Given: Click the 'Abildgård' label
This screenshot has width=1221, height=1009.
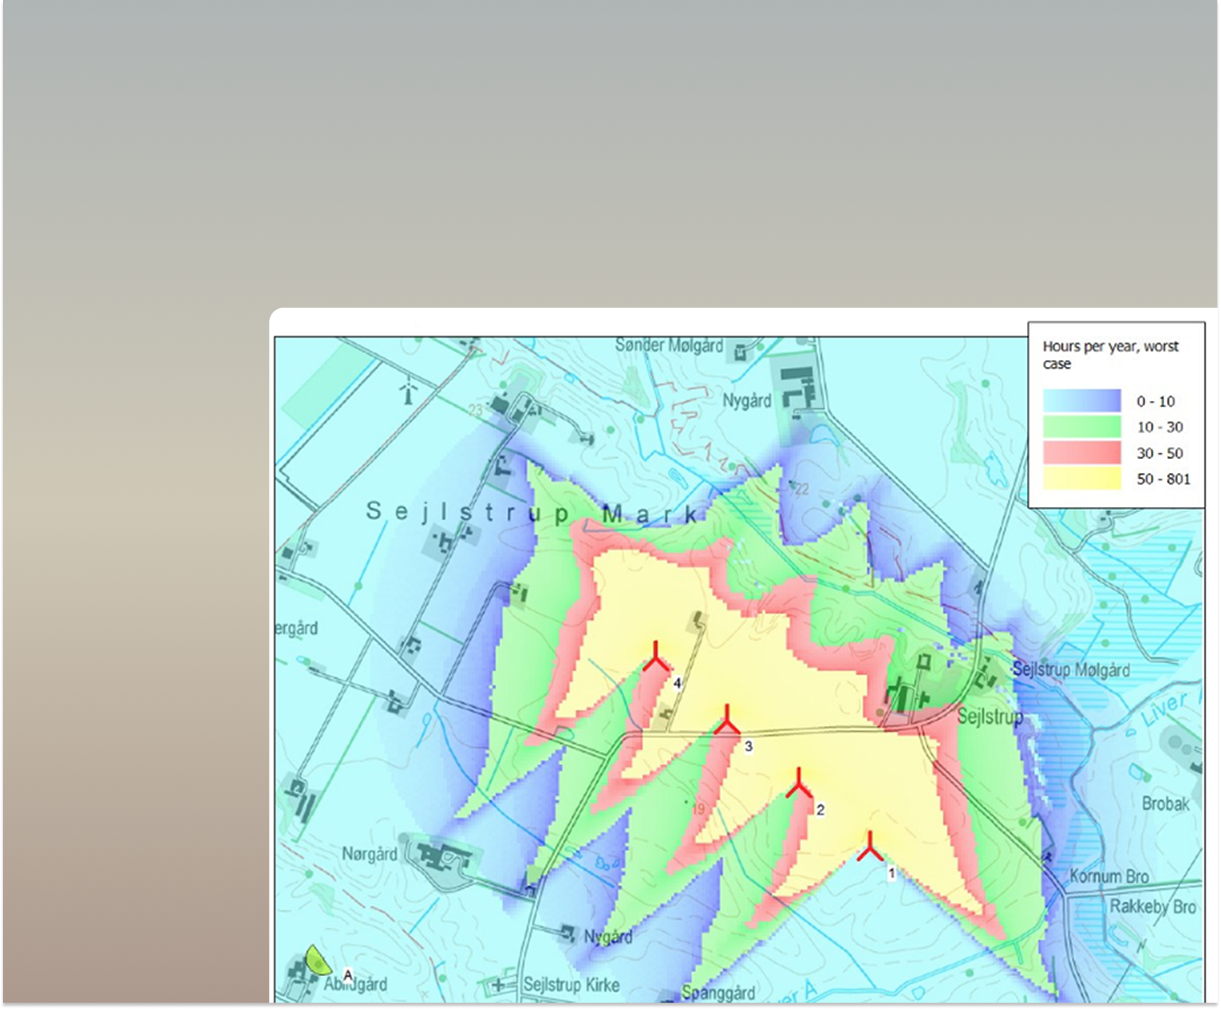Looking at the screenshot, I should pyautogui.click(x=355, y=985).
